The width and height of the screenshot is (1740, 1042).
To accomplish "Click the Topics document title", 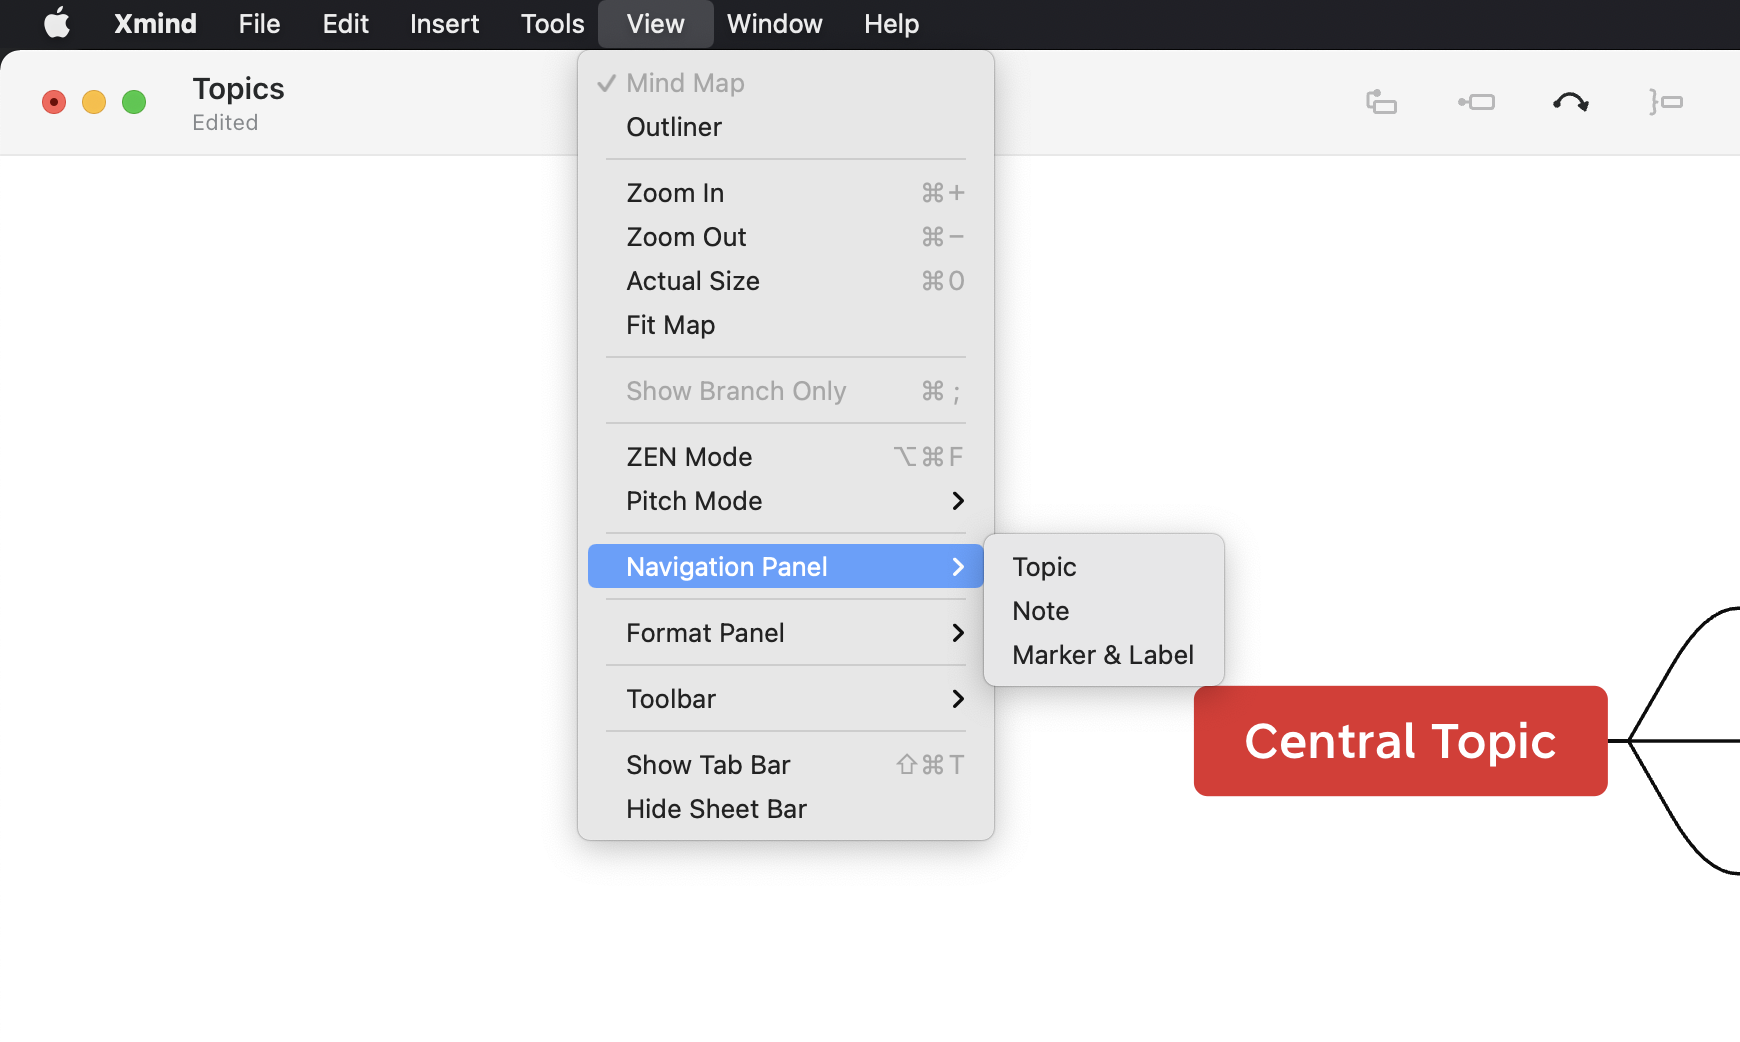I will (238, 89).
